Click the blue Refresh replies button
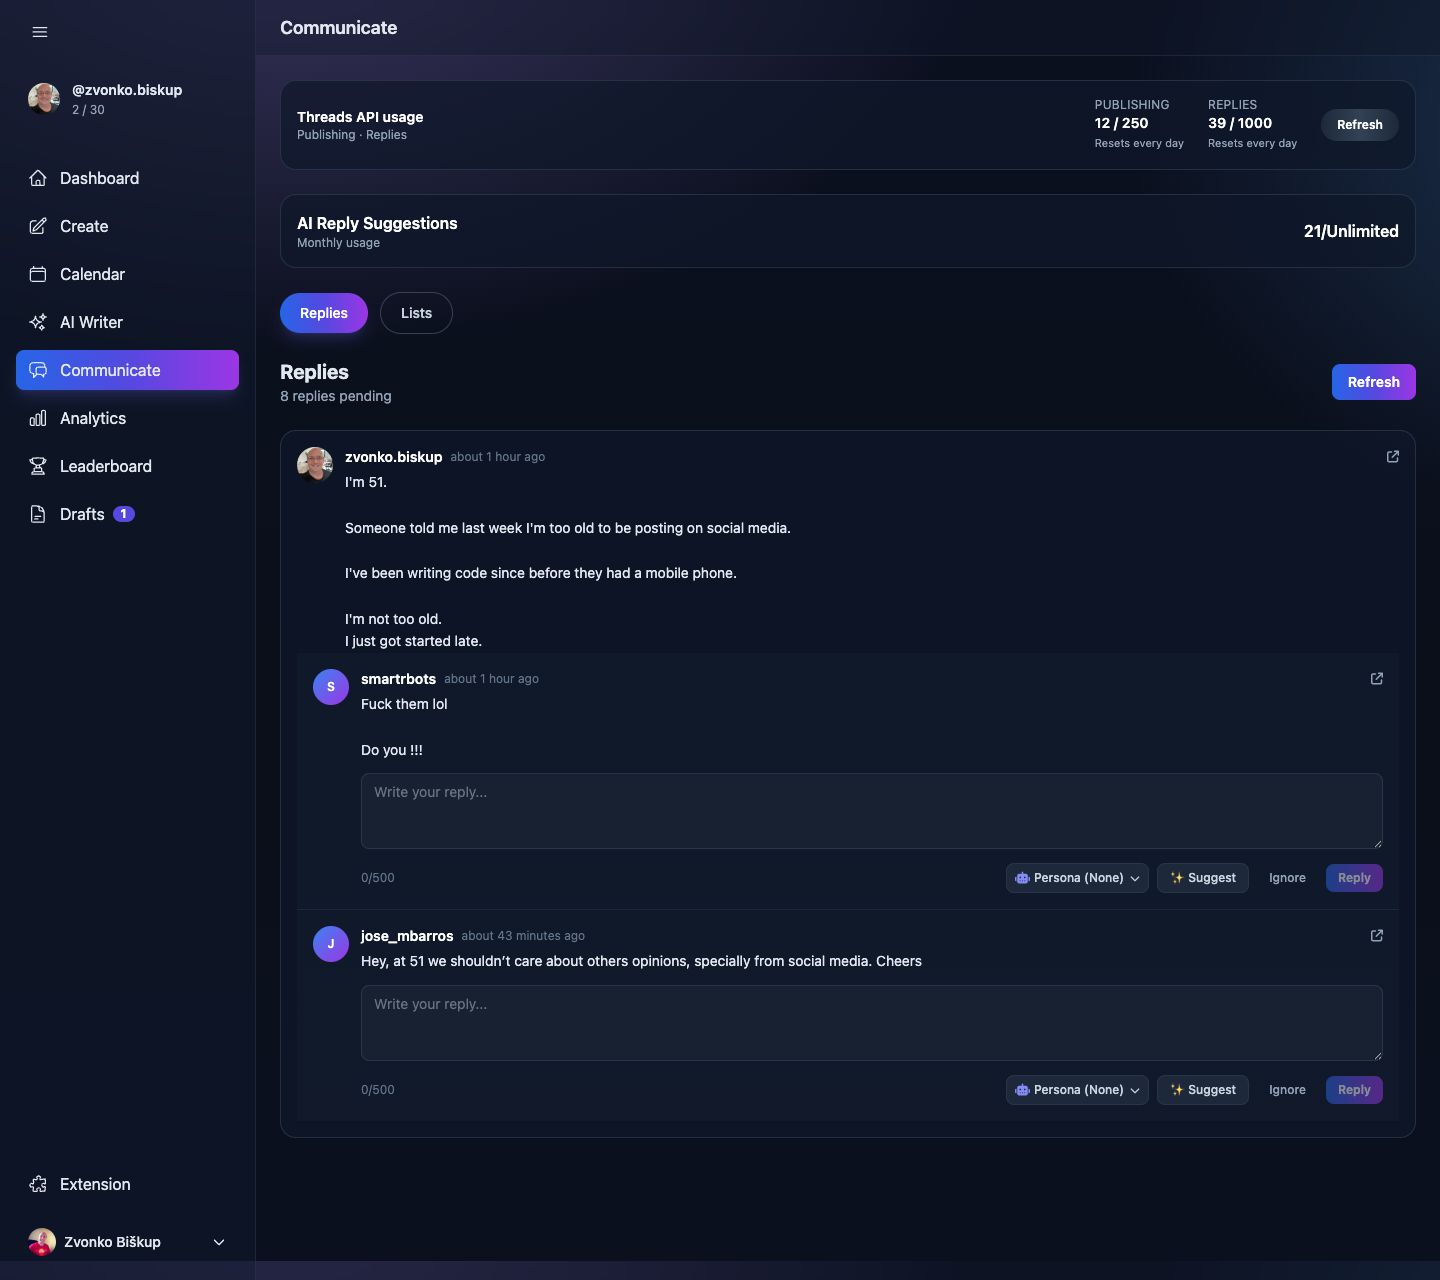The width and height of the screenshot is (1440, 1280). (1373, 382)
